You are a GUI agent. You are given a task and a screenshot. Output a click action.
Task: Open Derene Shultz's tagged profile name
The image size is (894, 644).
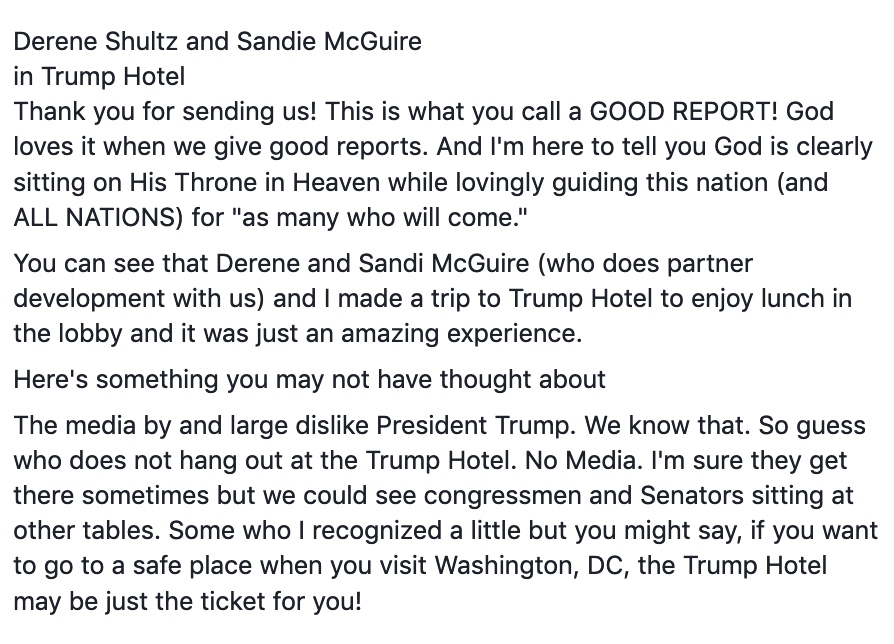click(96, 42)
